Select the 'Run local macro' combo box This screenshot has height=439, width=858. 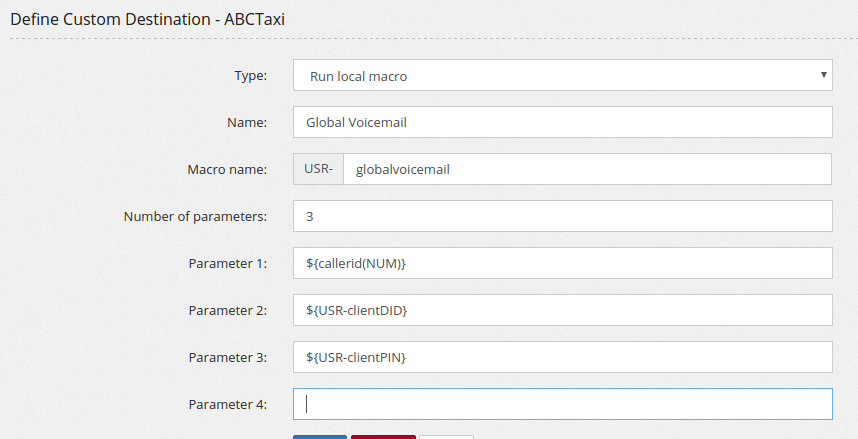563,75
